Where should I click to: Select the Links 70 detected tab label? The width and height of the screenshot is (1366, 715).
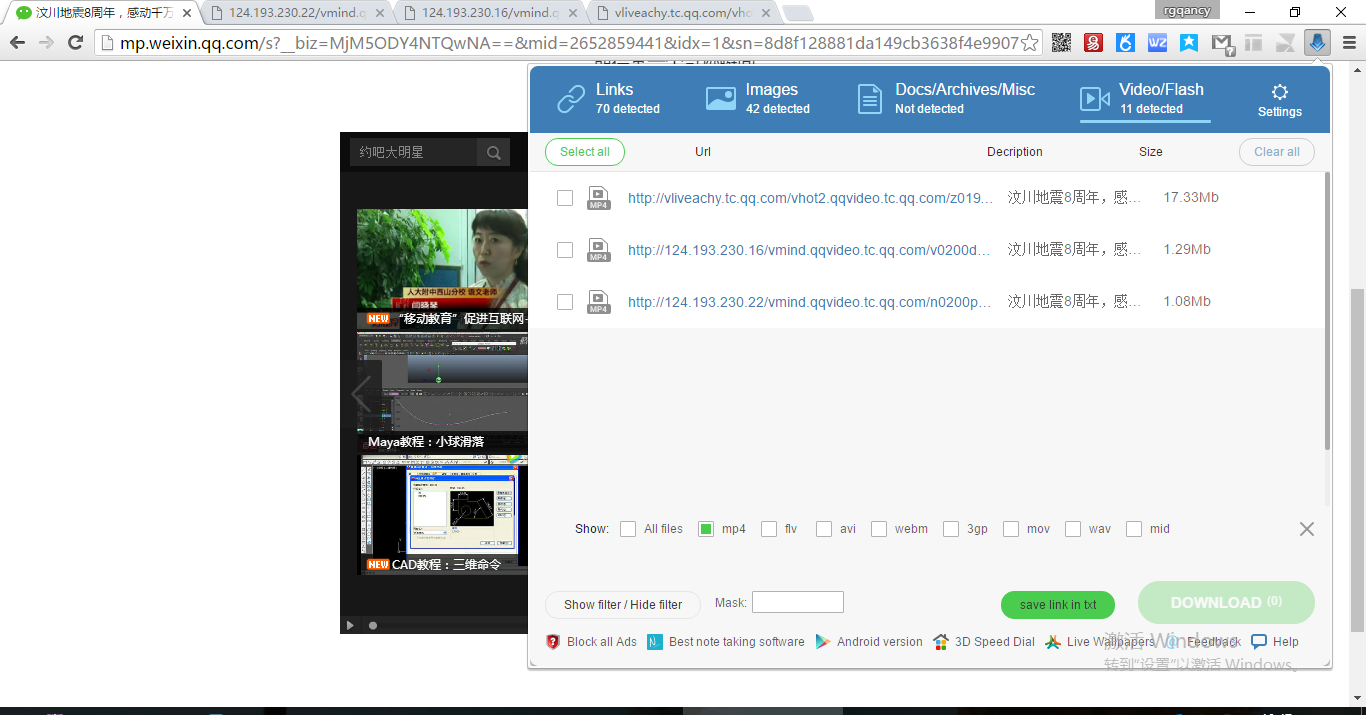tap(628, 99)
